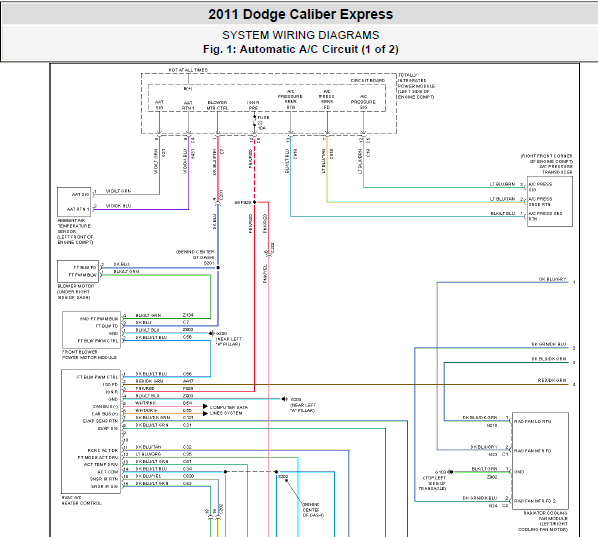This screenshot has height=537, width=598.
Task: Click the "DK BLU/GRY" label at reference 1
Action: click(552, 279)
